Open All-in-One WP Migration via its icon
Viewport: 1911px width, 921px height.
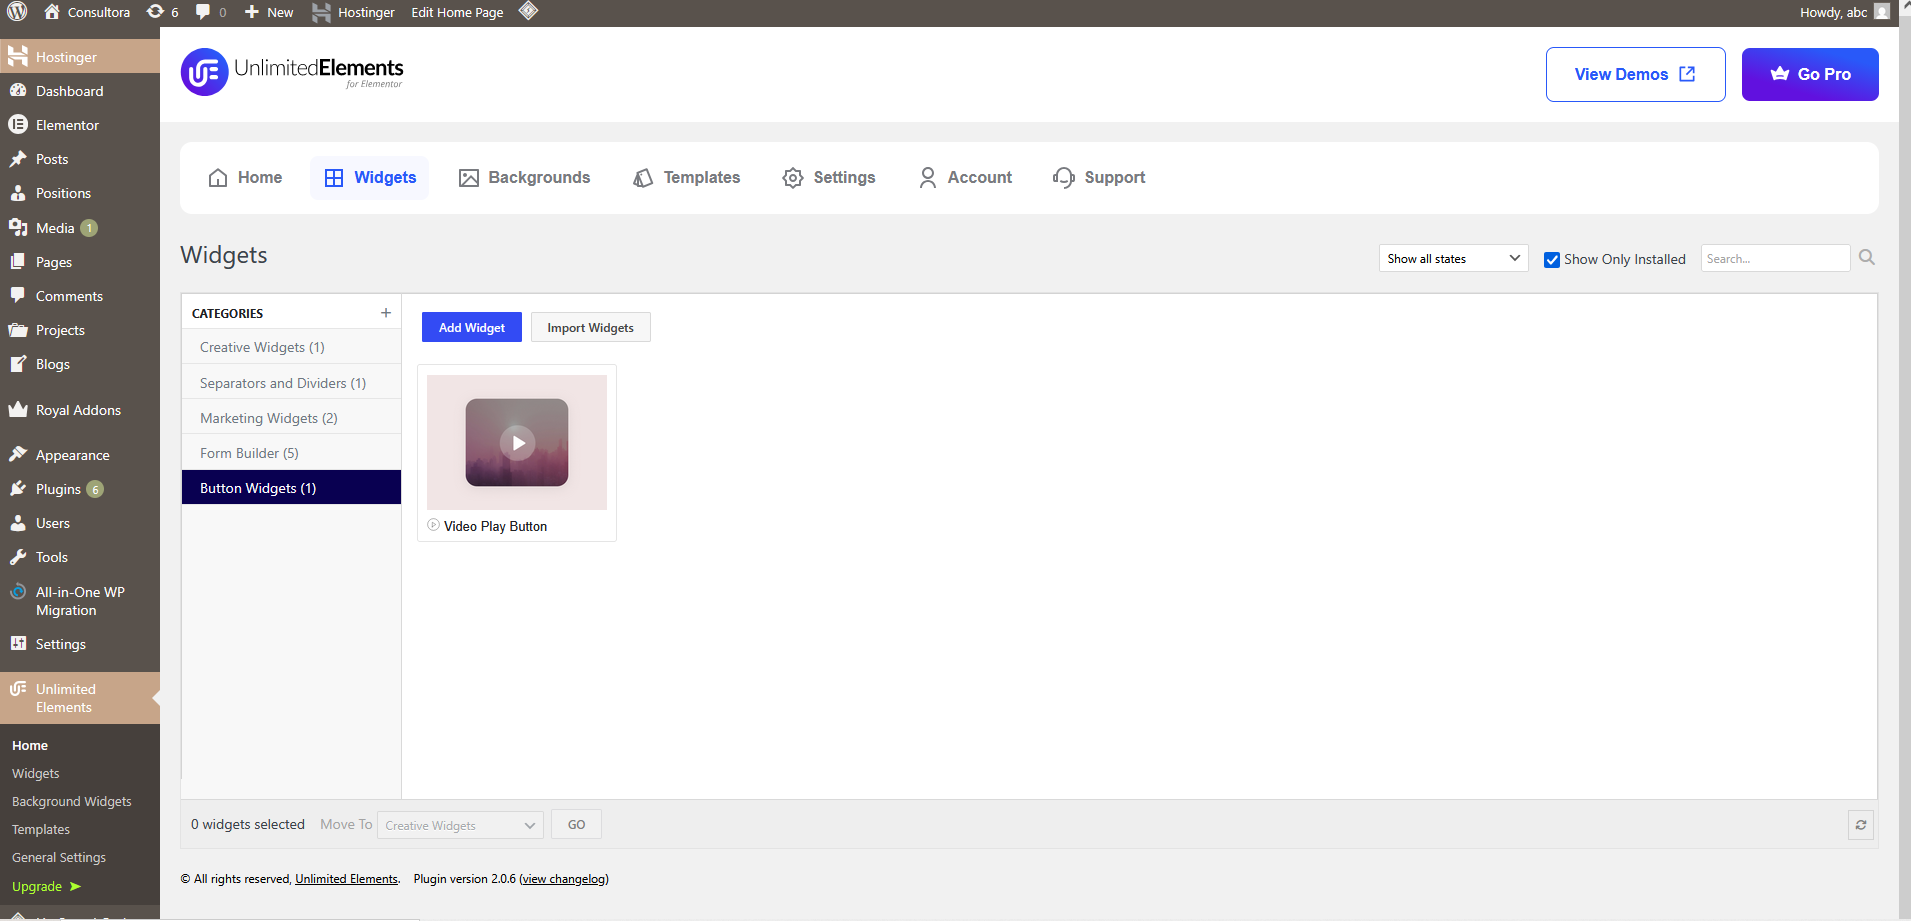click(x=17, y=591)
